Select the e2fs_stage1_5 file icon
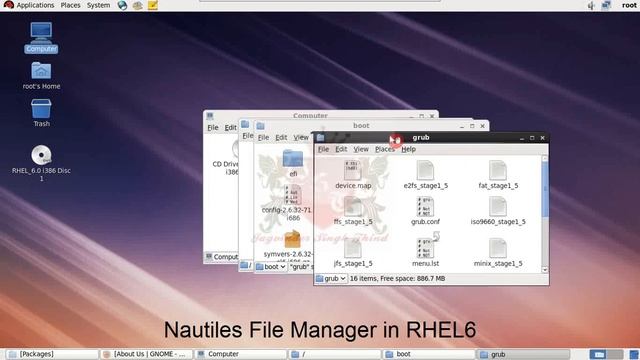Screen dimensions: 640x360 tap(425, 170)
